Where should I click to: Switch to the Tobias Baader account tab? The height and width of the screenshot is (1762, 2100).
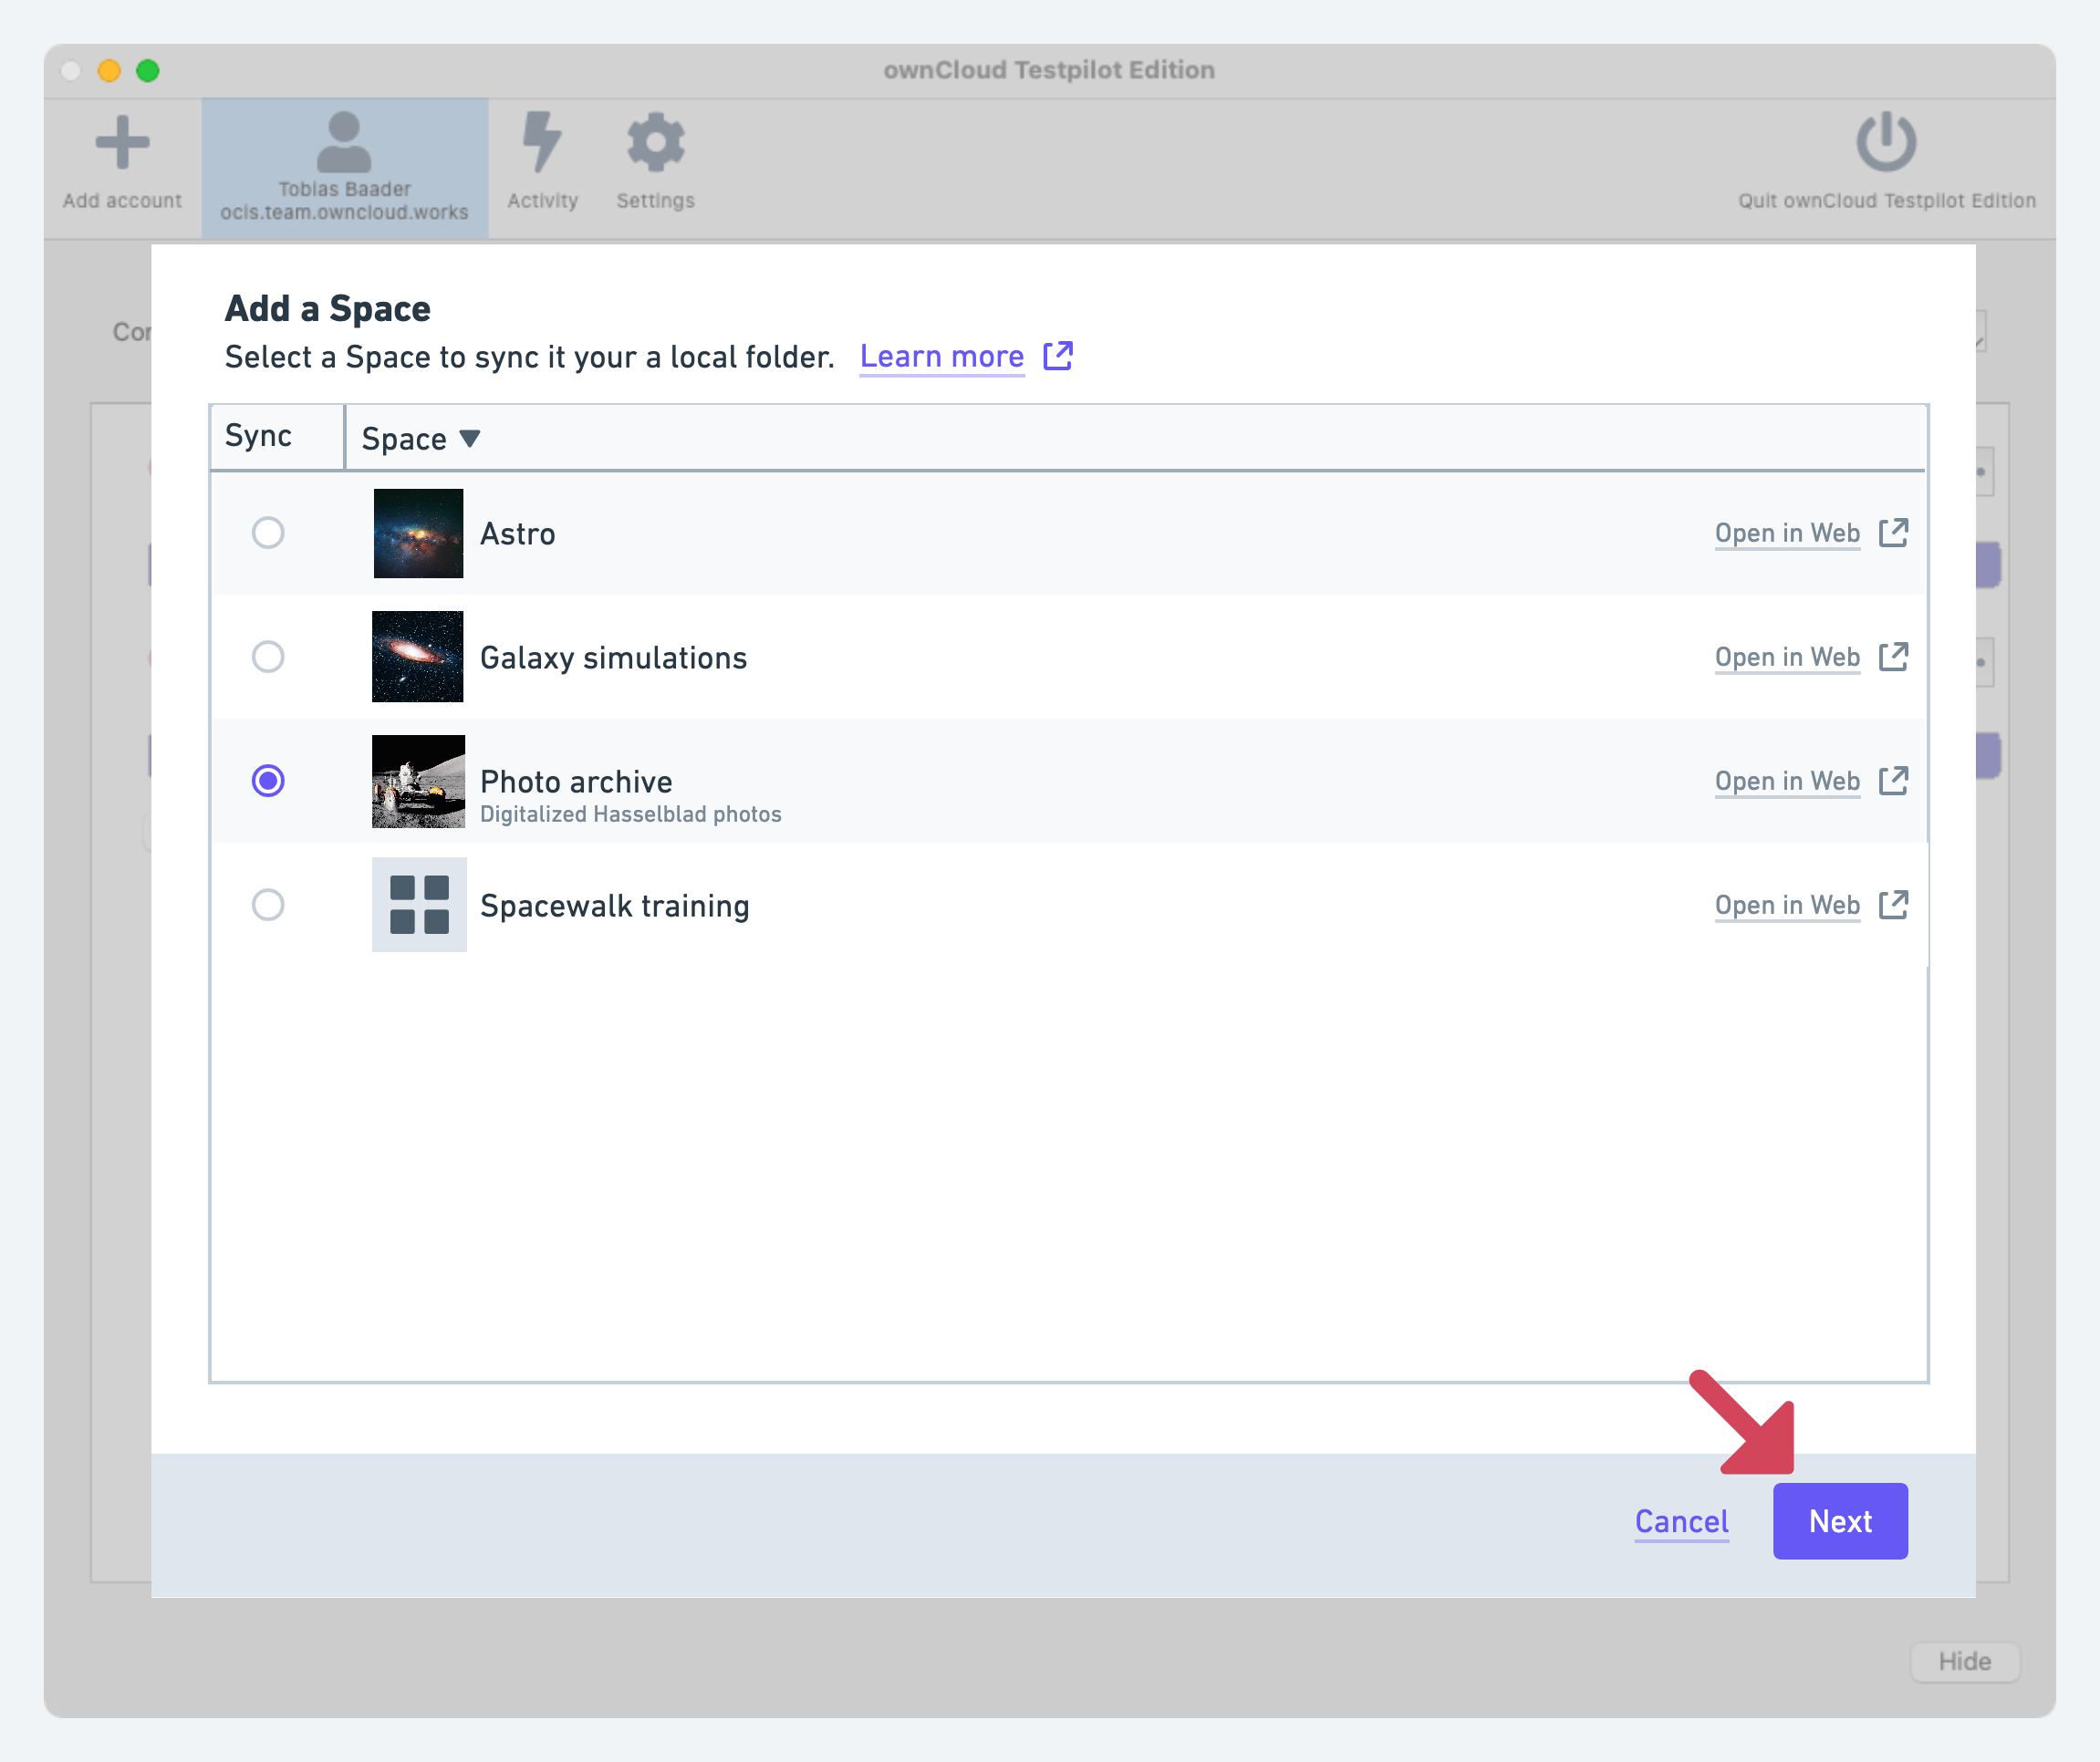(344, 165)
